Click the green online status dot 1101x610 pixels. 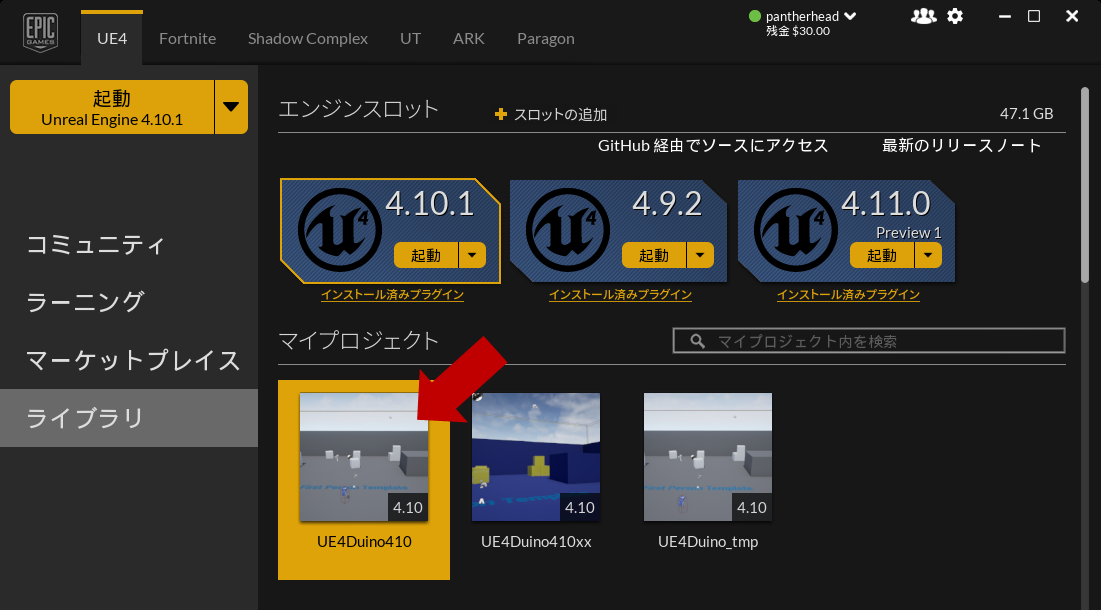click(755, 16)
